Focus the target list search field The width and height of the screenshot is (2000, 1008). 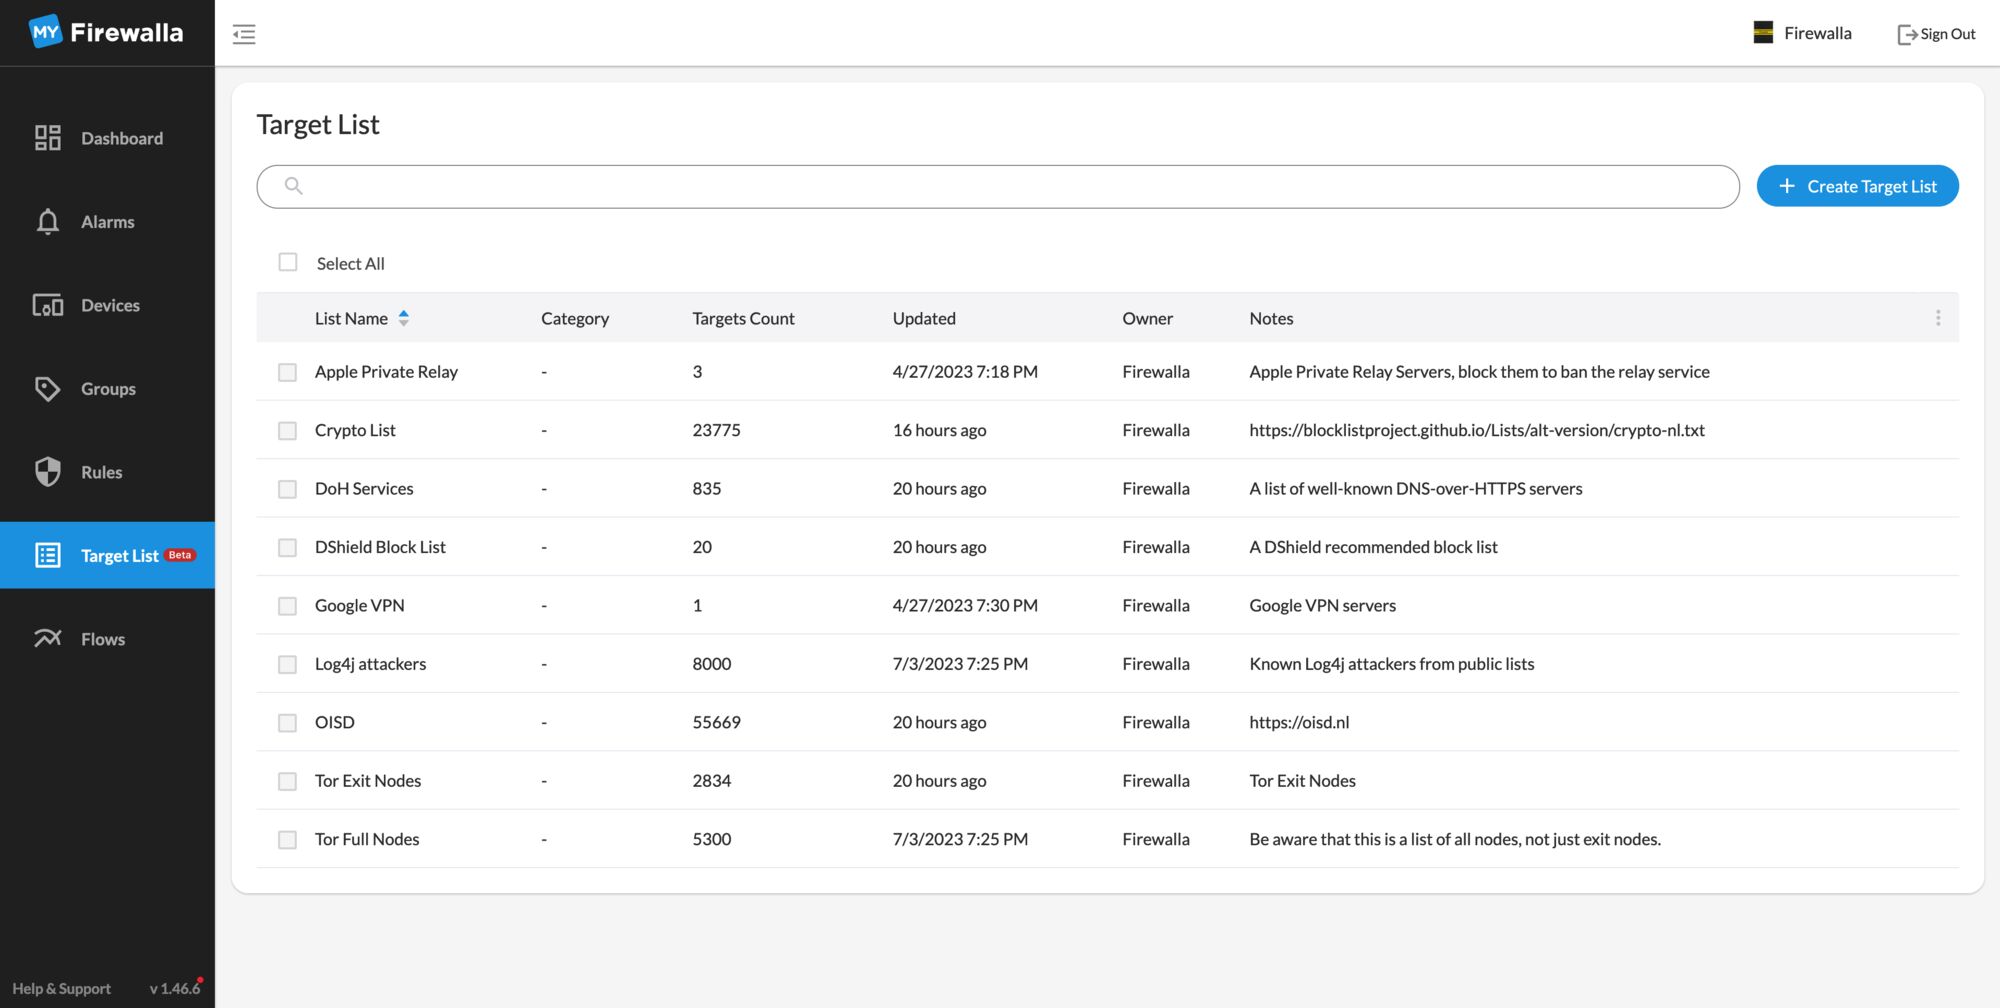click(997, 186)
